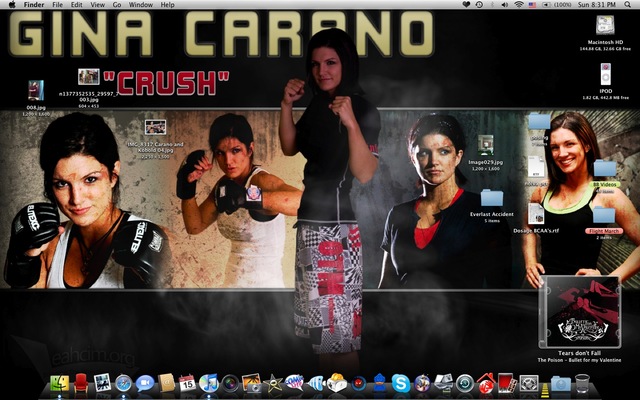This screenshot has height=400, width=640.
Task: Open the striped fish app in Dock
Action: [x=316, y=383]
